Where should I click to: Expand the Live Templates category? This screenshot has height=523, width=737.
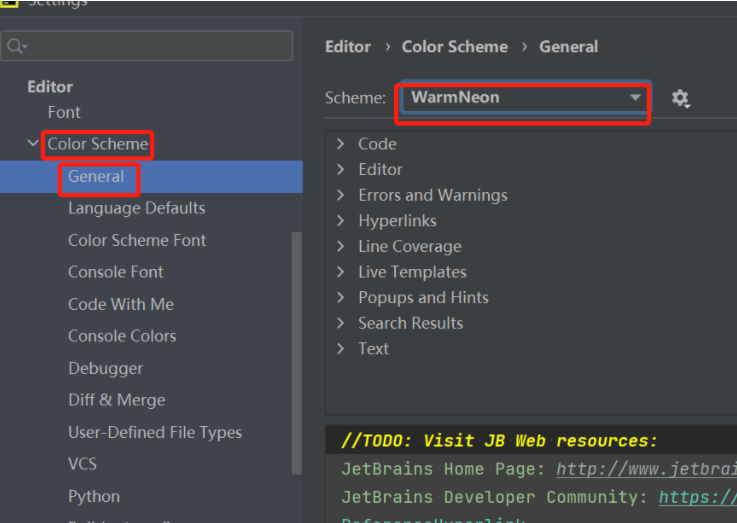point(341,272)
